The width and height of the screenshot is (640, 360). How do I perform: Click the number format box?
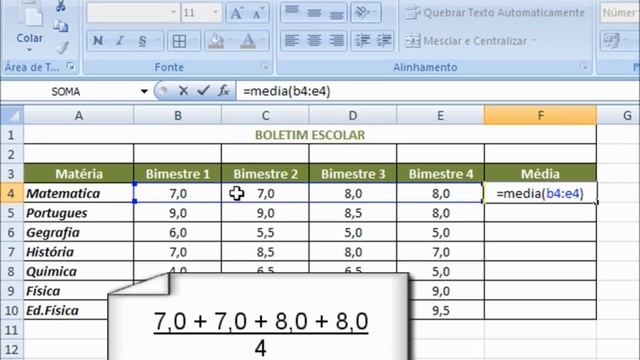click(x=620, y=13)
